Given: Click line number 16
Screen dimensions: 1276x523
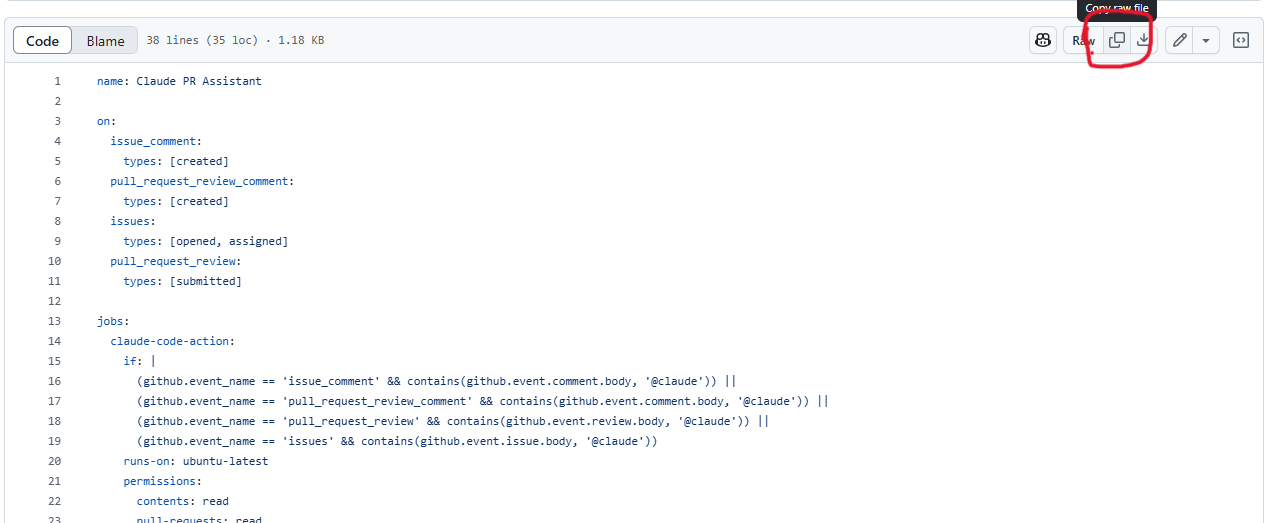Looking at the screenshot, I should coord(54,381).
